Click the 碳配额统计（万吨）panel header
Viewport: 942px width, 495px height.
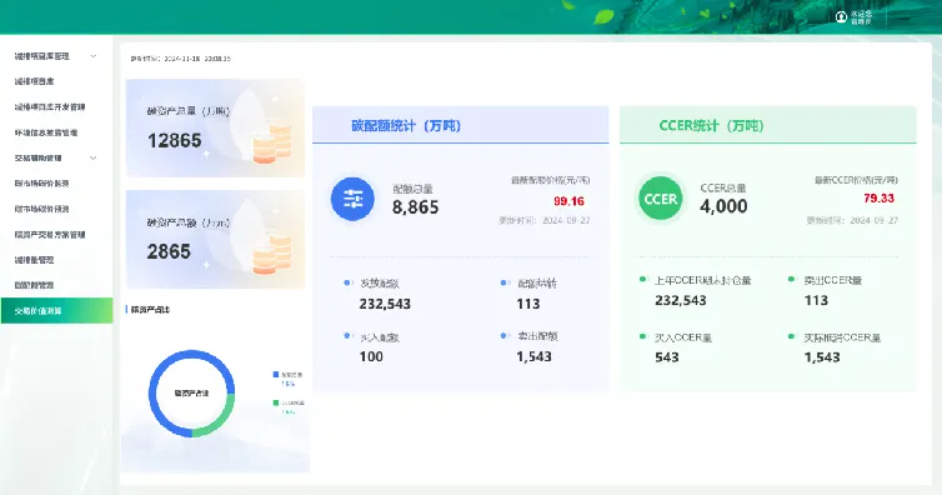[x=460, y=125]
